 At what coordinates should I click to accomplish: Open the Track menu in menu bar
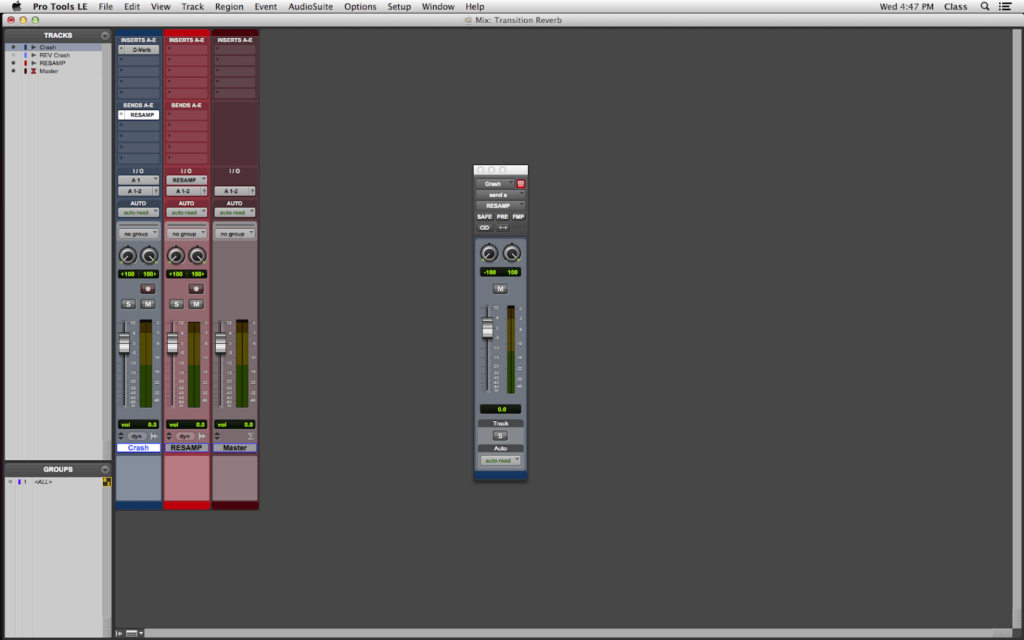[x=192, y=6]
